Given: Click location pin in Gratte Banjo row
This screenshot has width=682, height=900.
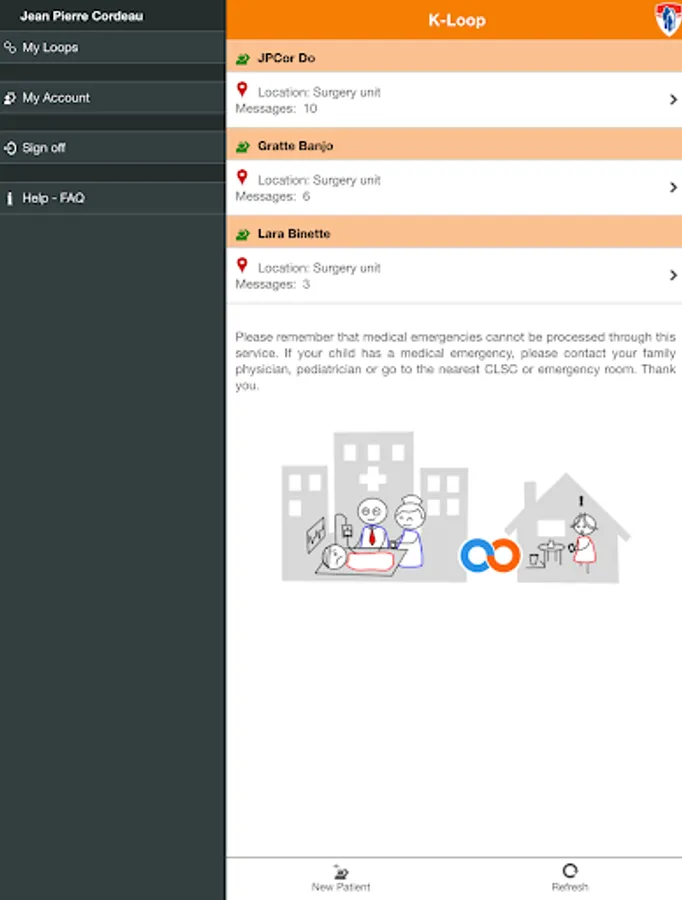Looking at the screenshot, I should [x=242, y=177].
